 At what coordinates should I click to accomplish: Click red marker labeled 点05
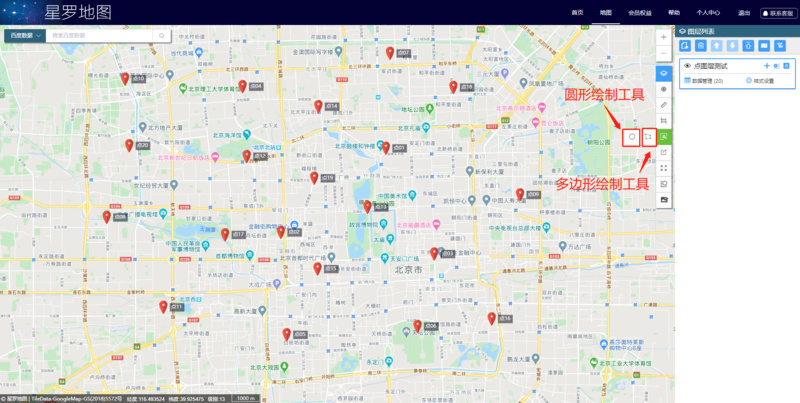pyautogui.click(x=287, y=335)
